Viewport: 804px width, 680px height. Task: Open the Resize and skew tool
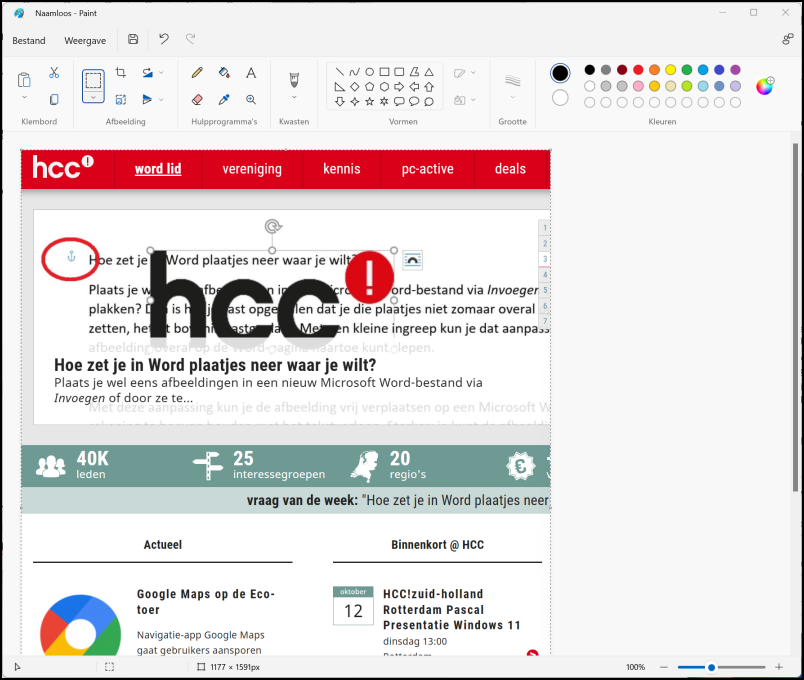[x=121, y=99]
